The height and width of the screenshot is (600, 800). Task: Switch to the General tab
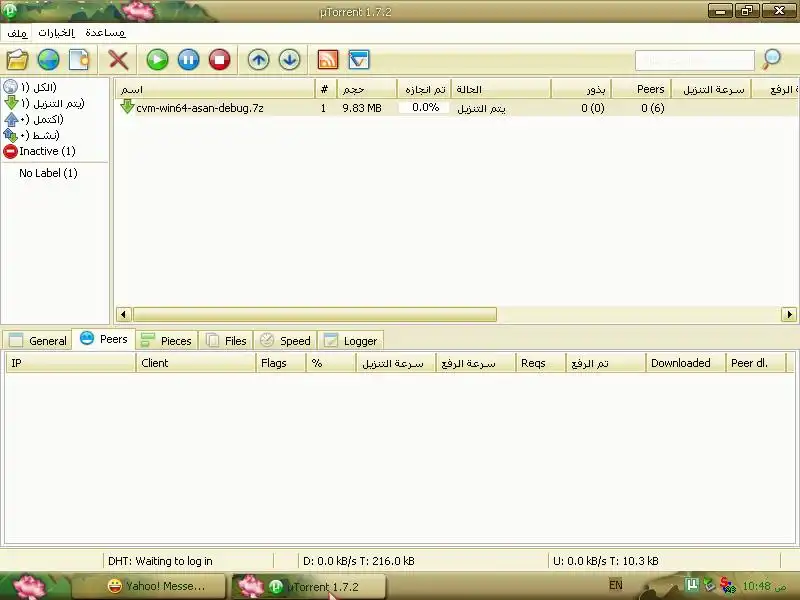37,340
